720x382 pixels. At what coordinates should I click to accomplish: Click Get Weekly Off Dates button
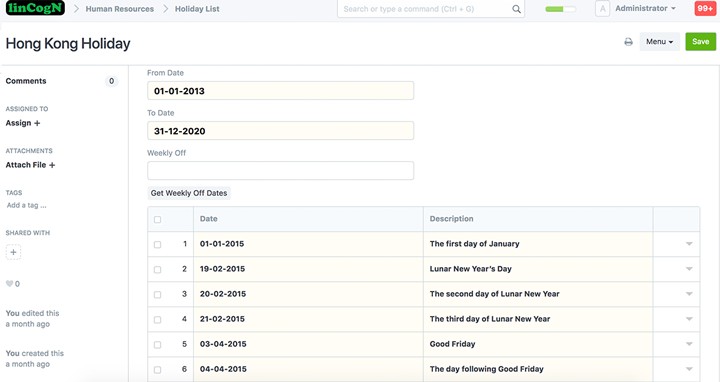click(x=189, y=193)
